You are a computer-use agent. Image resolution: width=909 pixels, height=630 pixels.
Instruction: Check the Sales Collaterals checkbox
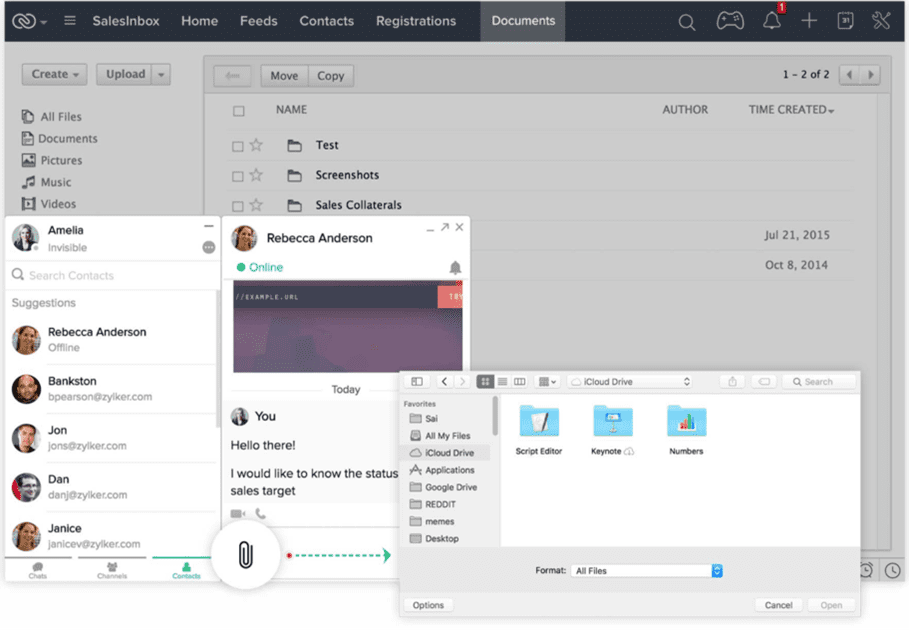(x=237, y=206)
